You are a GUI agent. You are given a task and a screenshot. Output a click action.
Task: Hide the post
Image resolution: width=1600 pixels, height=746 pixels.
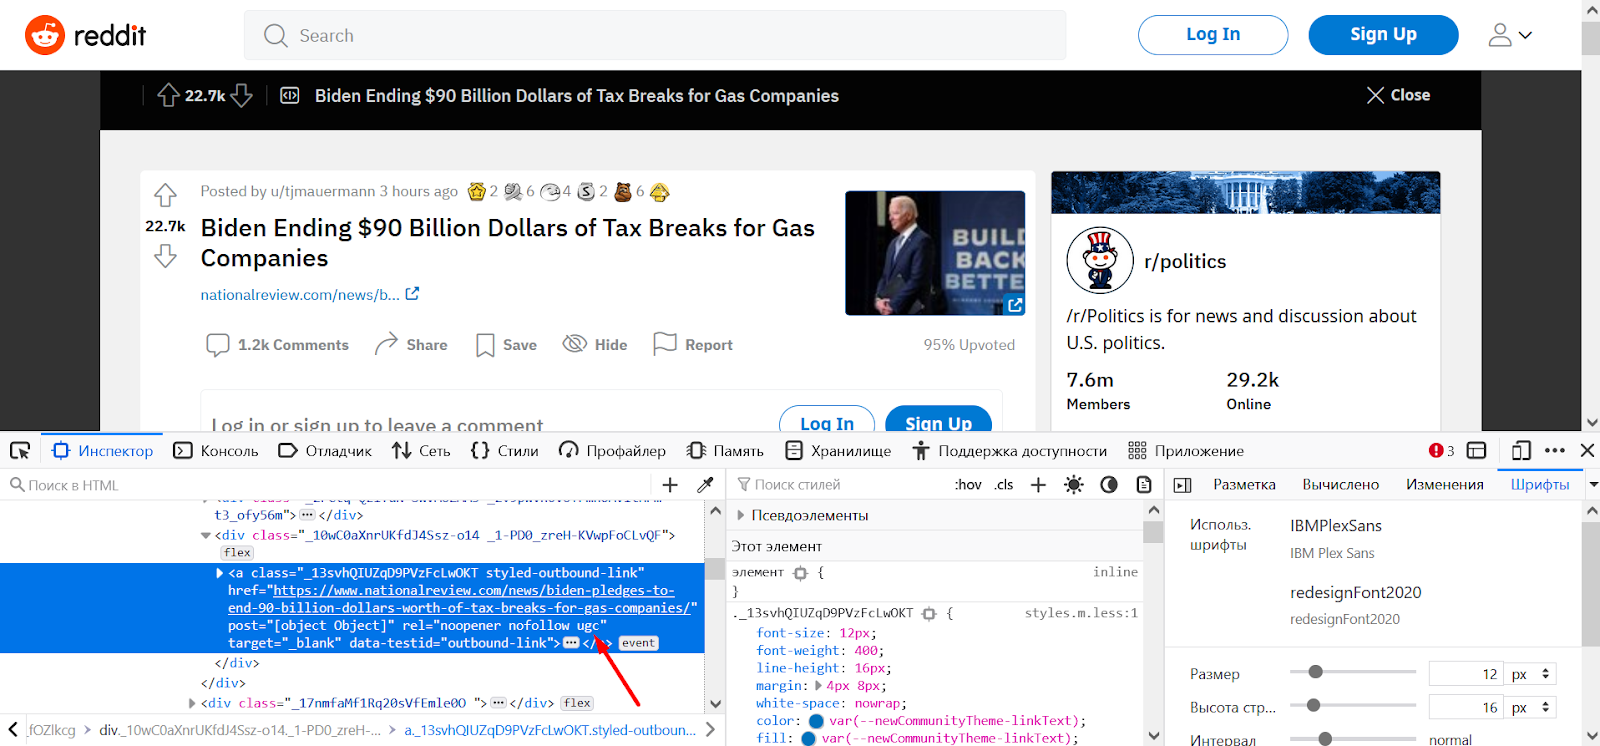point(595,345)
